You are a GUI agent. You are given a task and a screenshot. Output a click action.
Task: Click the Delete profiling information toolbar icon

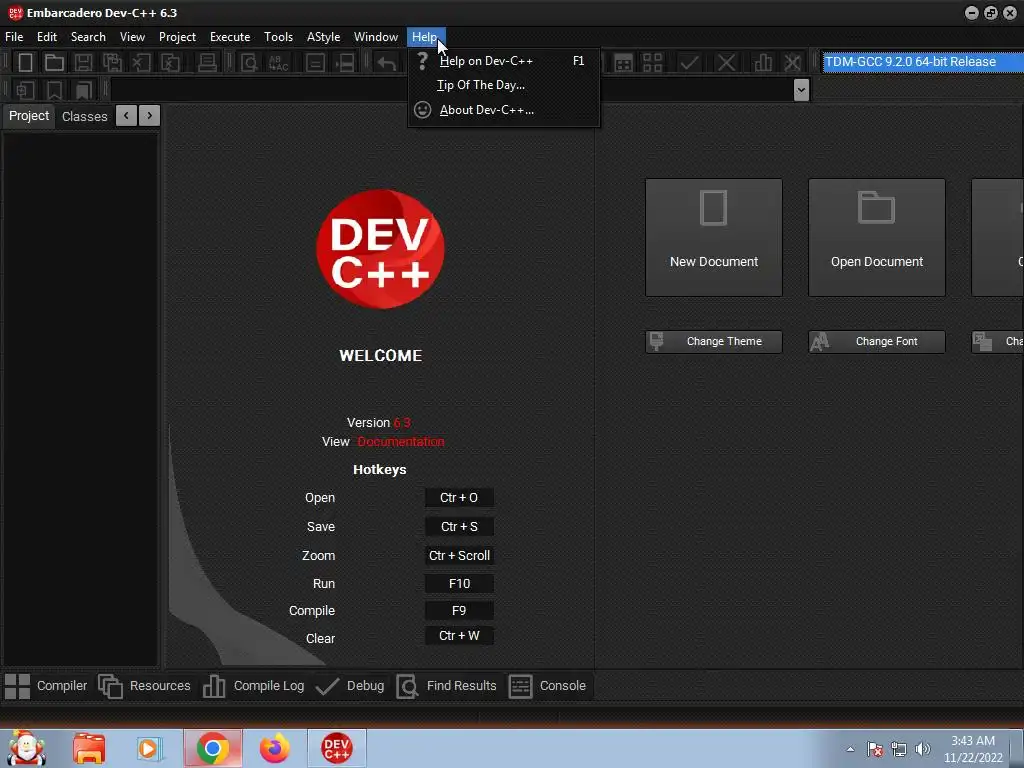click(792, 63)
